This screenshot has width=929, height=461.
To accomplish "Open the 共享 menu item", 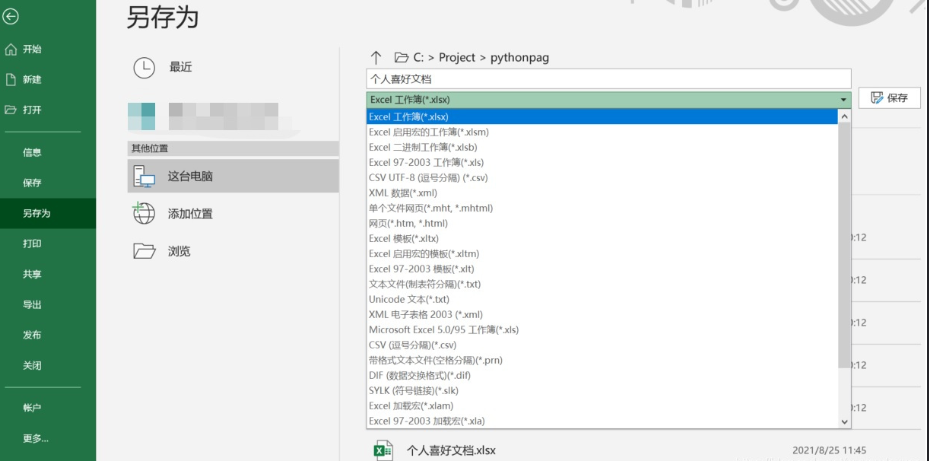I will [x=32, y=274].
